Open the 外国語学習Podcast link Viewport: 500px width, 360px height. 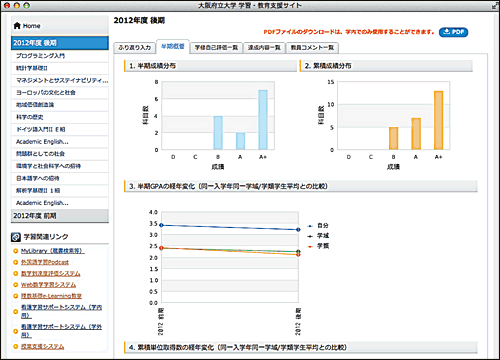tap(45, 262)
